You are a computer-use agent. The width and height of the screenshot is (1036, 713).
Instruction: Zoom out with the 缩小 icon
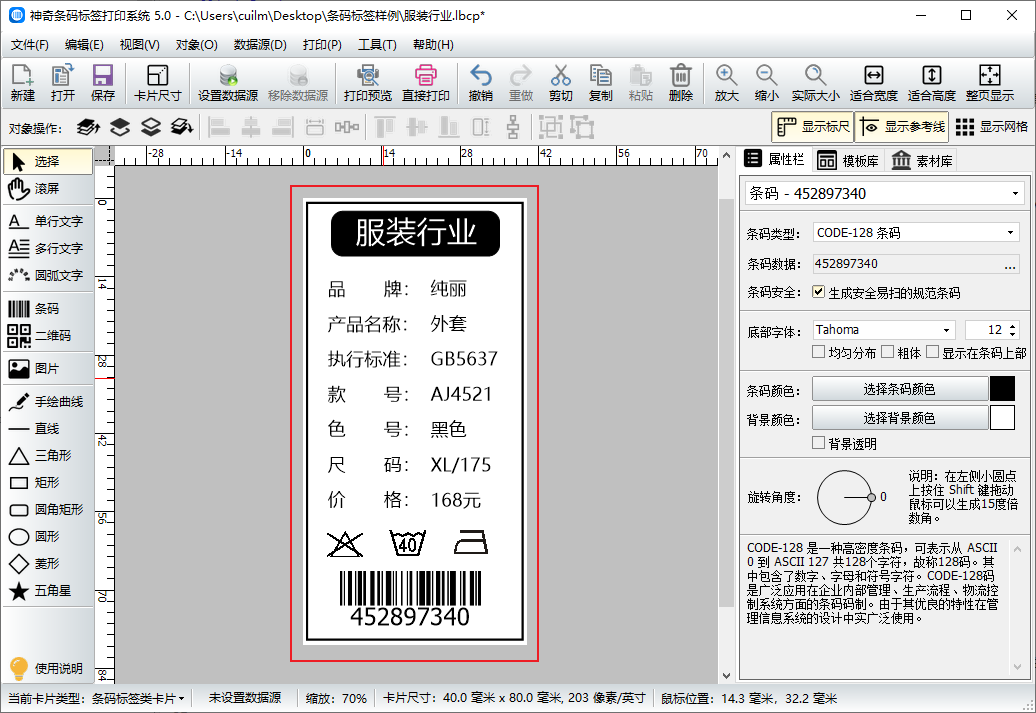tap(766, 83)
